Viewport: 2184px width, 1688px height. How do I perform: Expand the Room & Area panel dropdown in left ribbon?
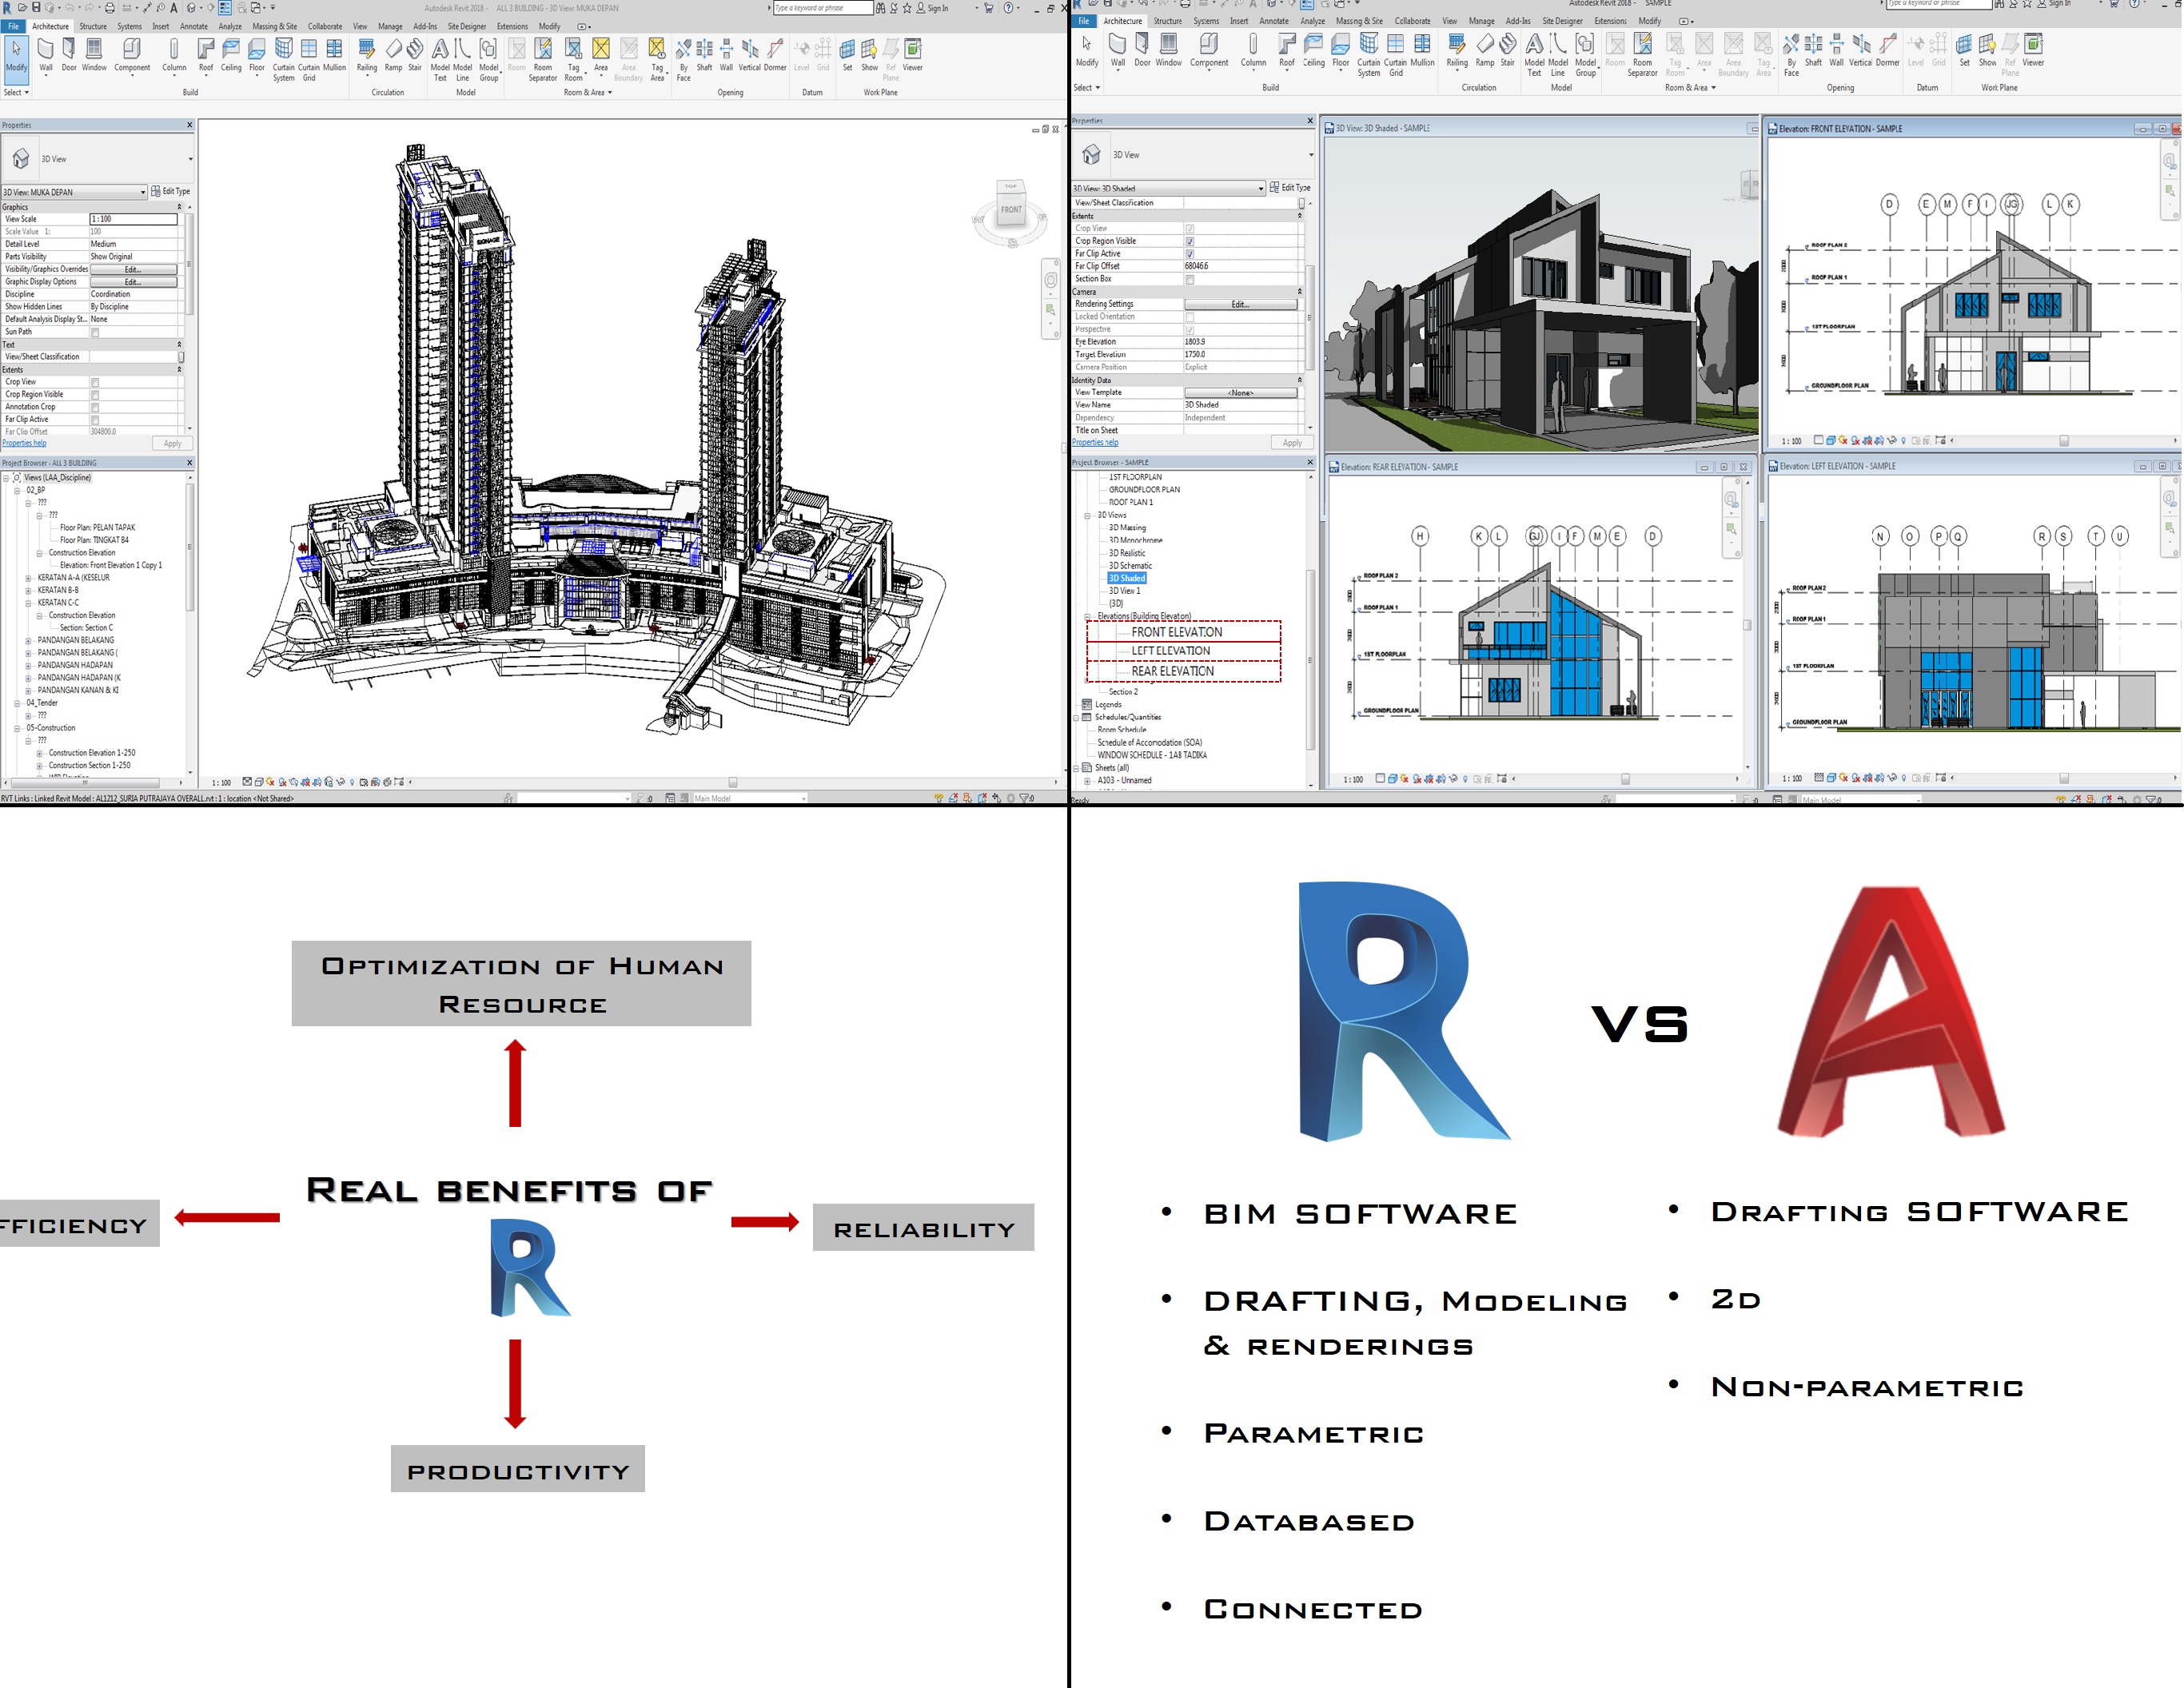click(x=588, y=92)
